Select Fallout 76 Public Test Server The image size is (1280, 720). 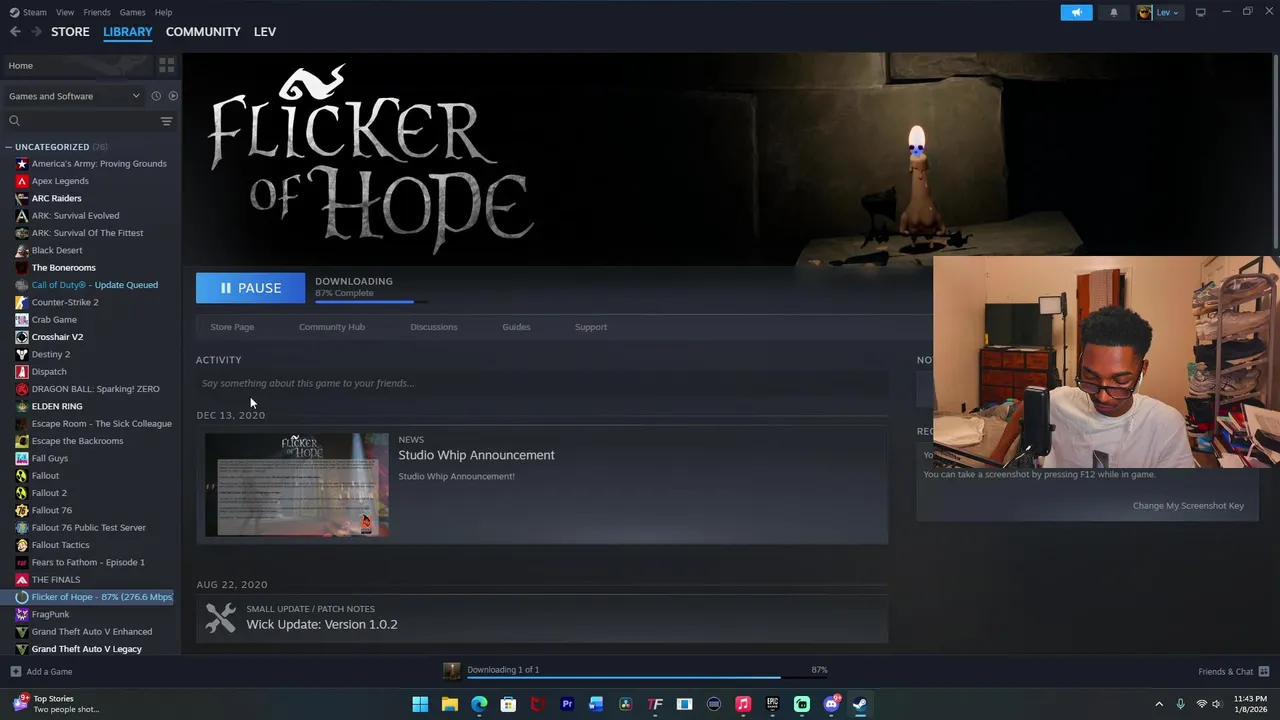(90, 528)
